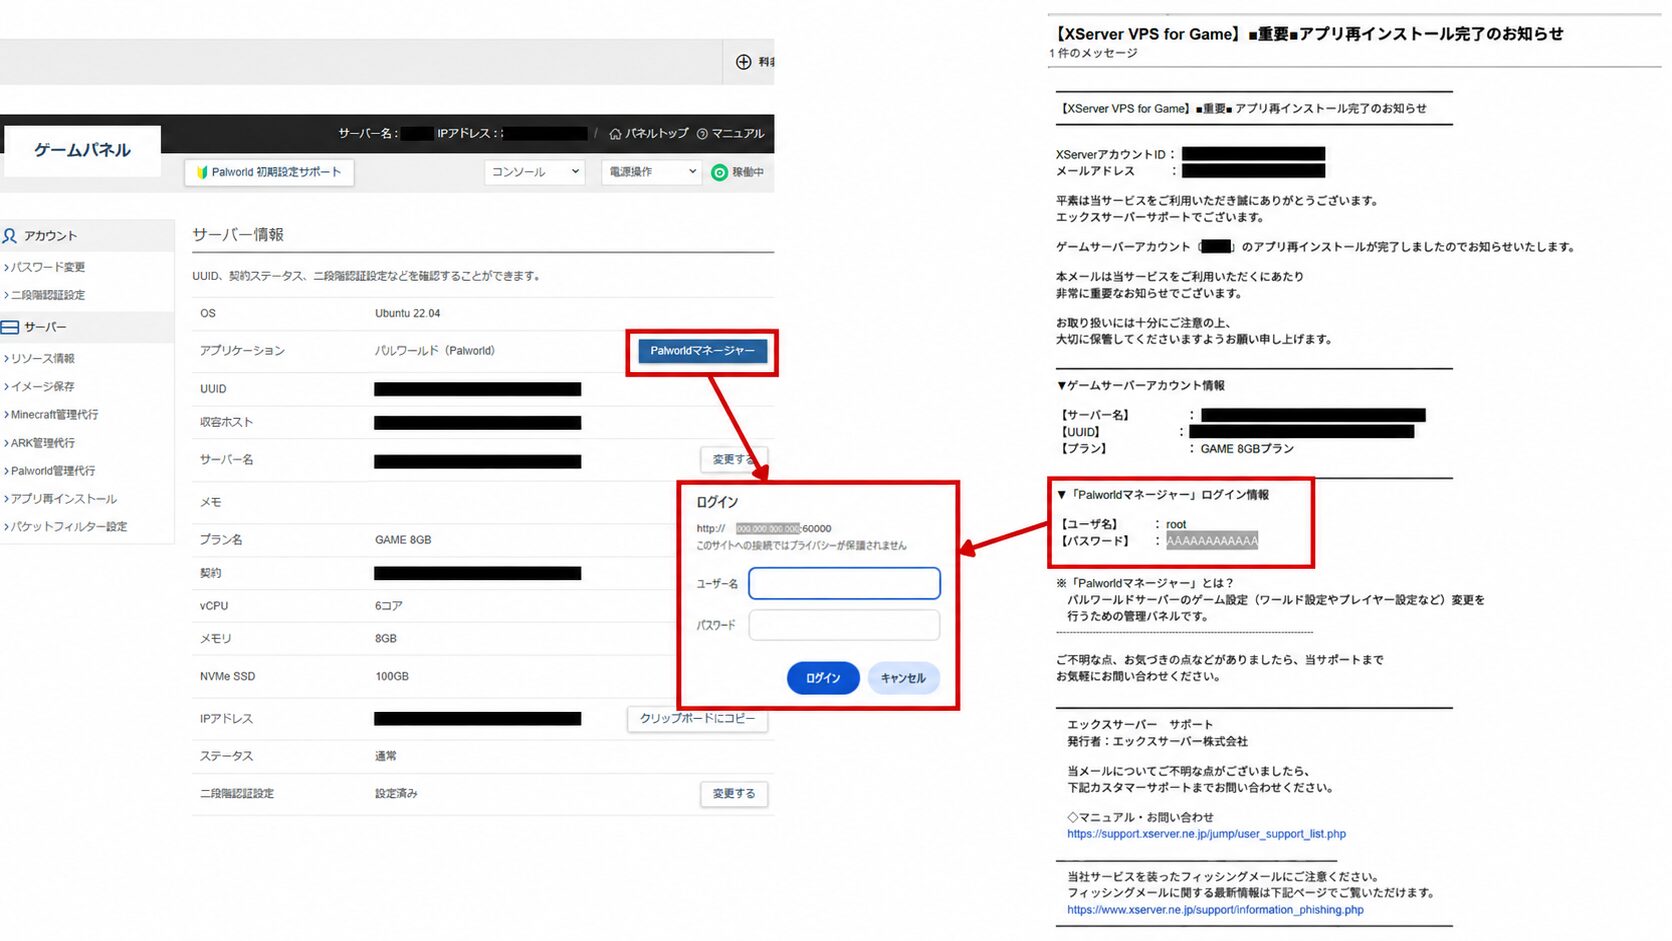Viewport: 1672px width, 941px height.
Task: Open Palworld管理代行 in sidebar
Action: tap(51, 471)
